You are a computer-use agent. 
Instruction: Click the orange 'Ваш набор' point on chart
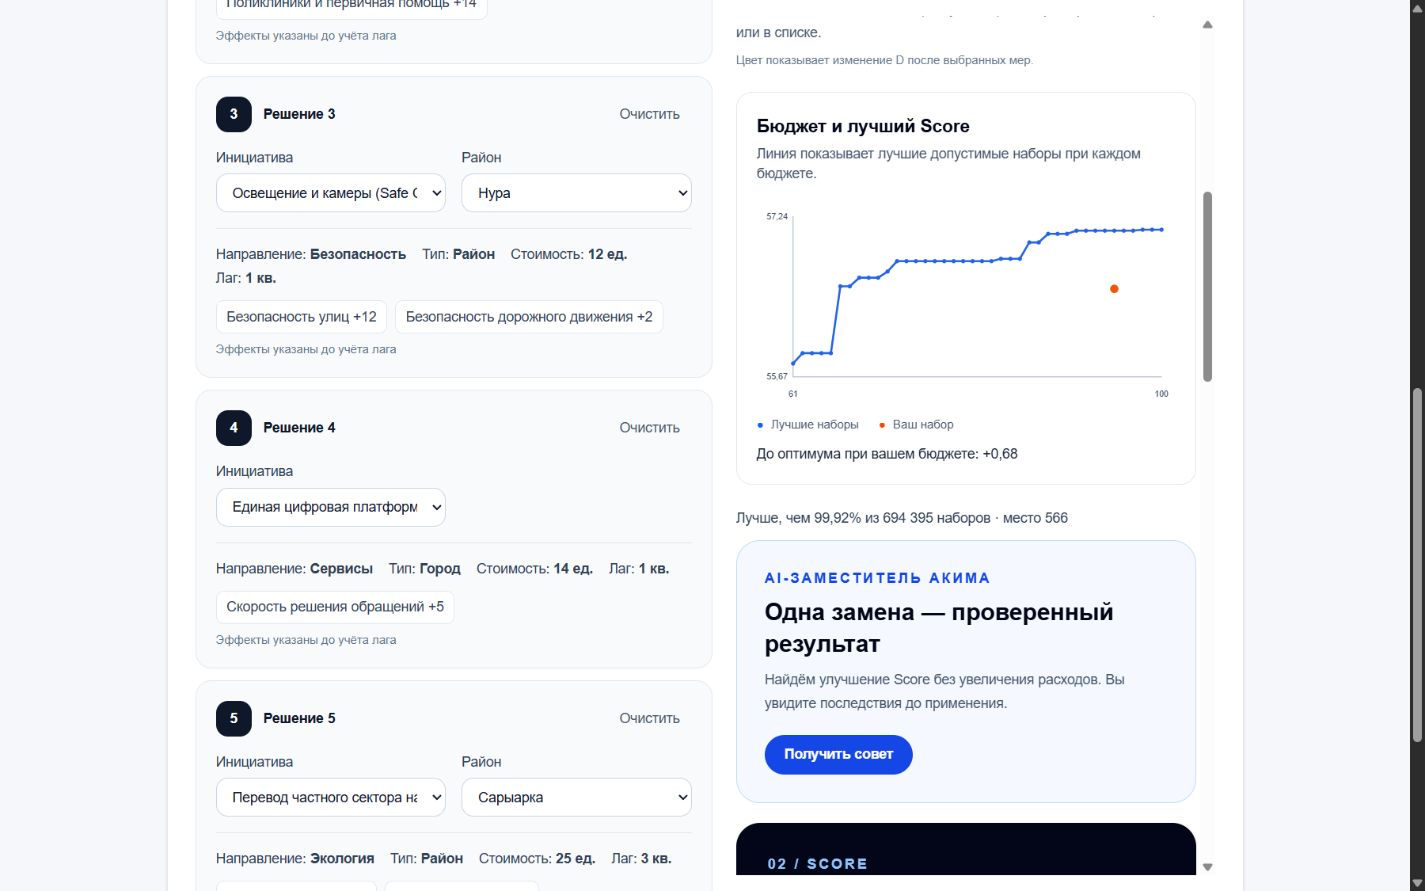point(1114,289)
